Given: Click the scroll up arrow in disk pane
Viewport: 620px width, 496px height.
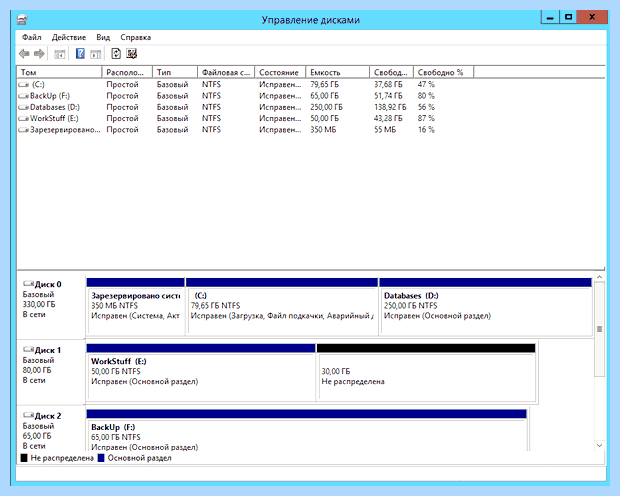Looking at the screenshot, I should [x=599, y=277].
